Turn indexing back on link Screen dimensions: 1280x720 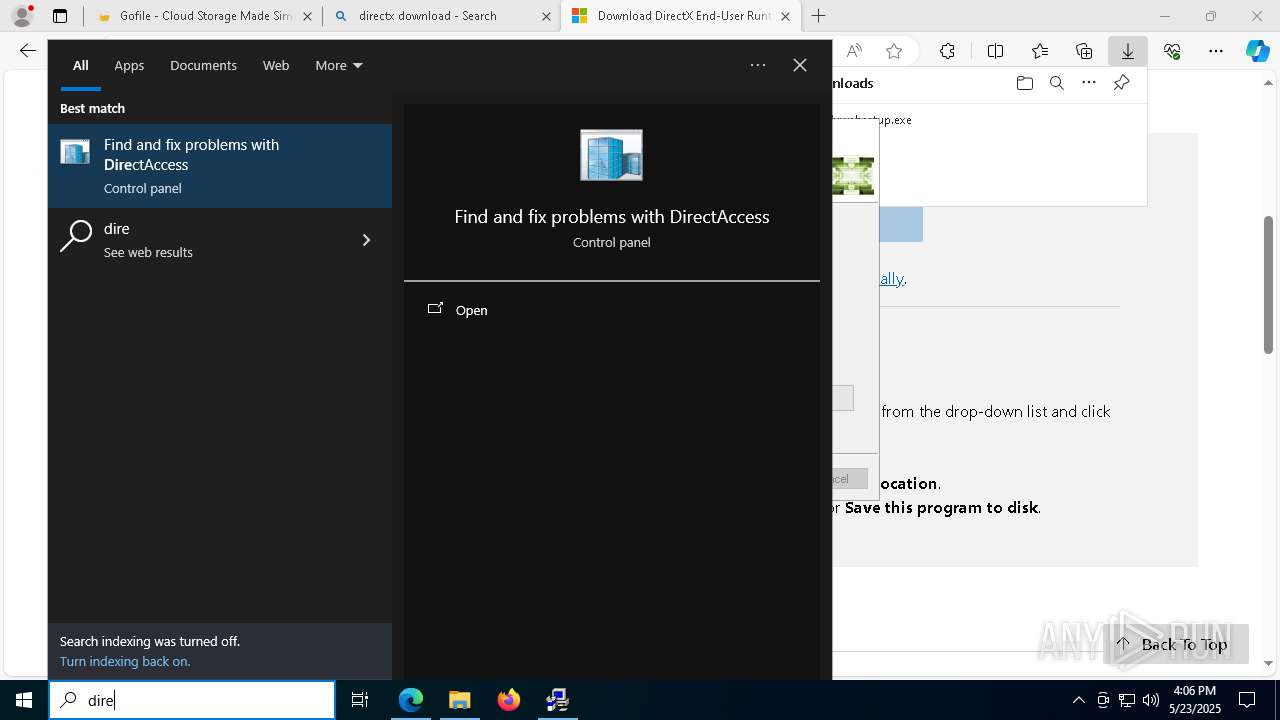[125, 661]
